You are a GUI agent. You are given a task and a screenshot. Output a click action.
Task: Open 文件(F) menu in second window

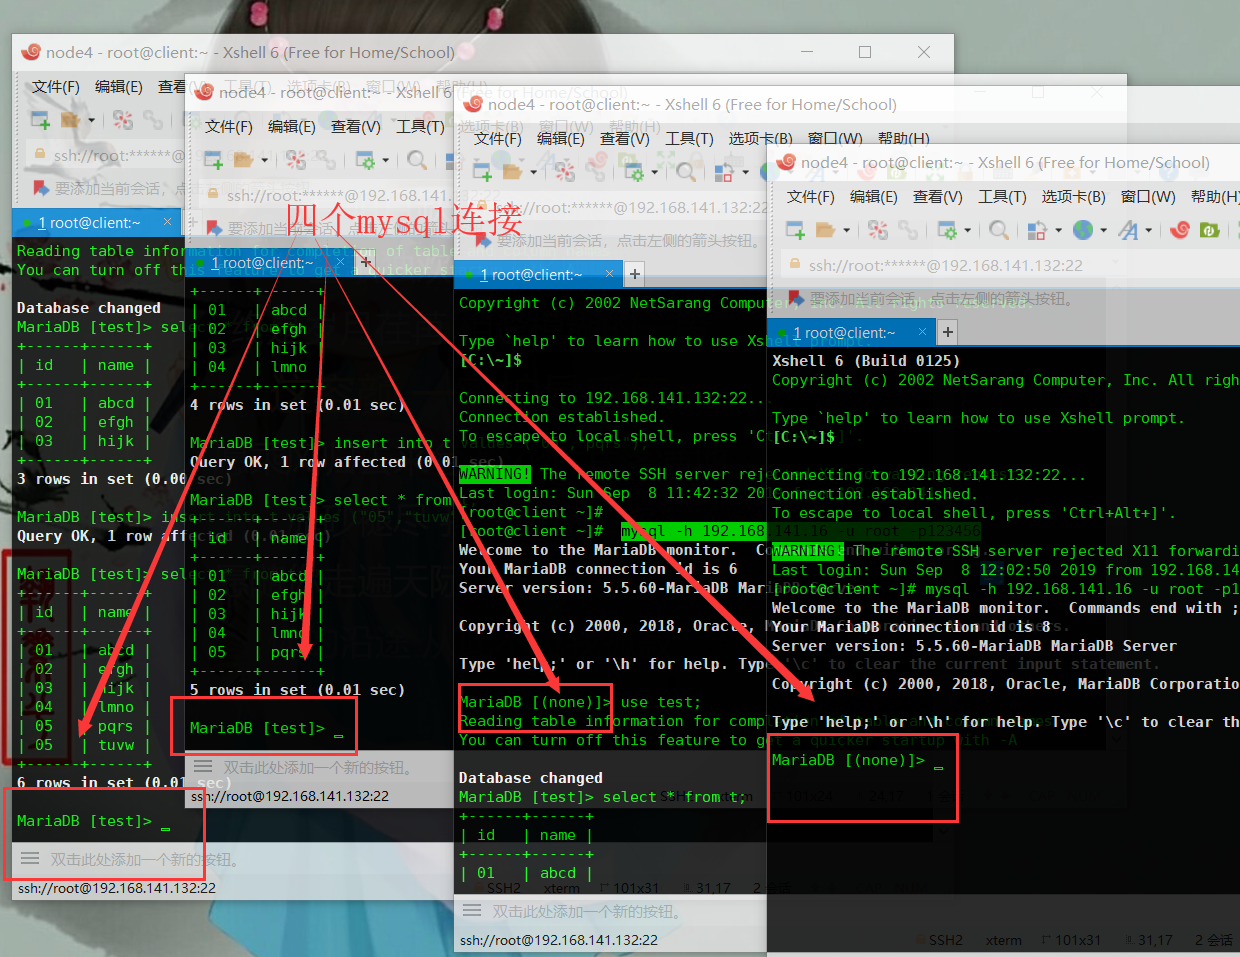[x=229, y=127]
